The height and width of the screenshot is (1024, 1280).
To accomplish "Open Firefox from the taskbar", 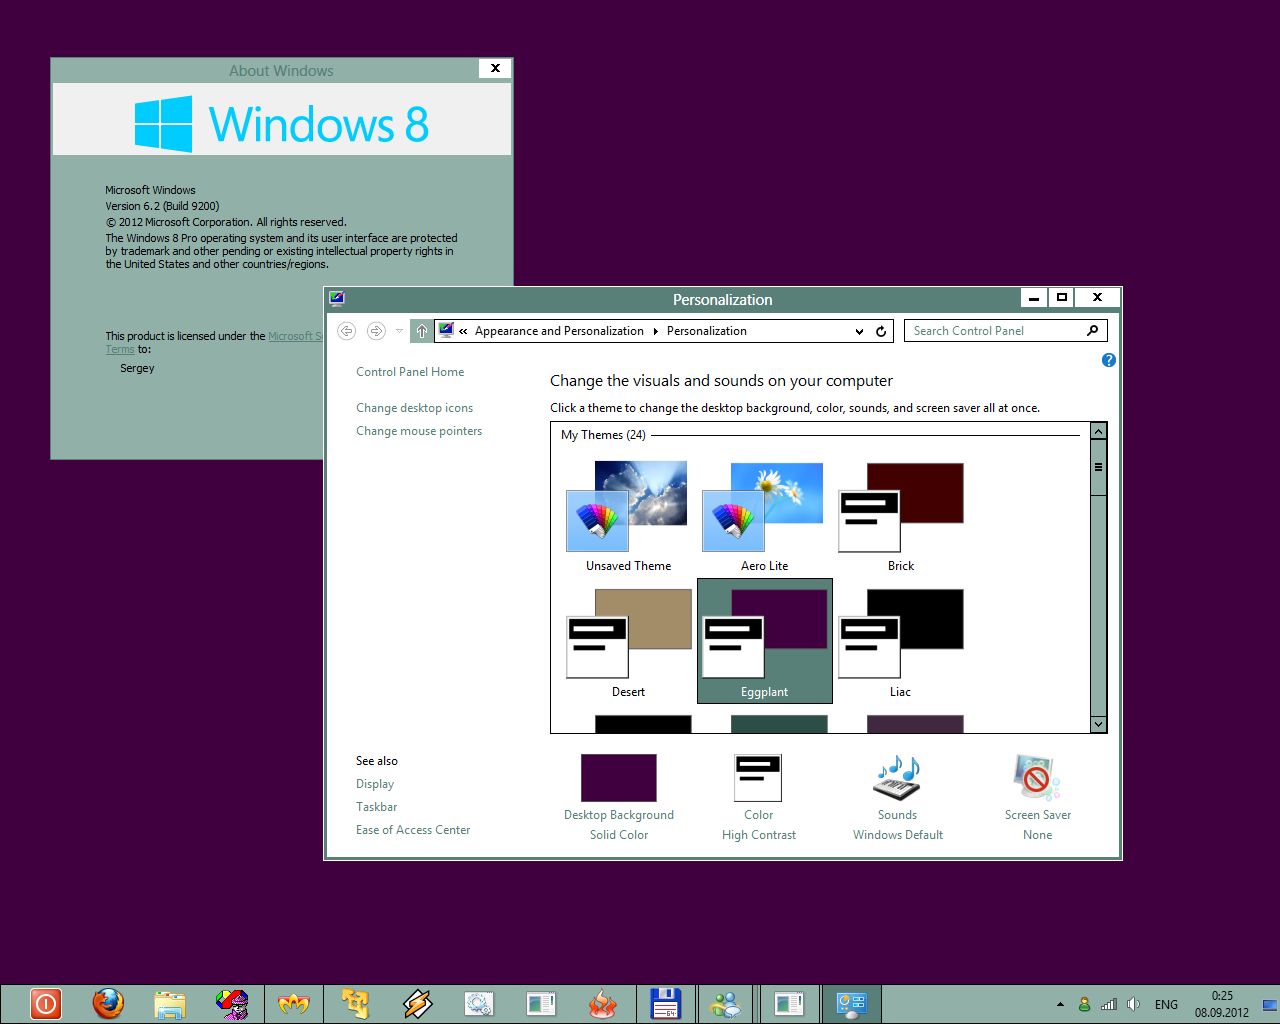I will click(x=108, y=1003).
